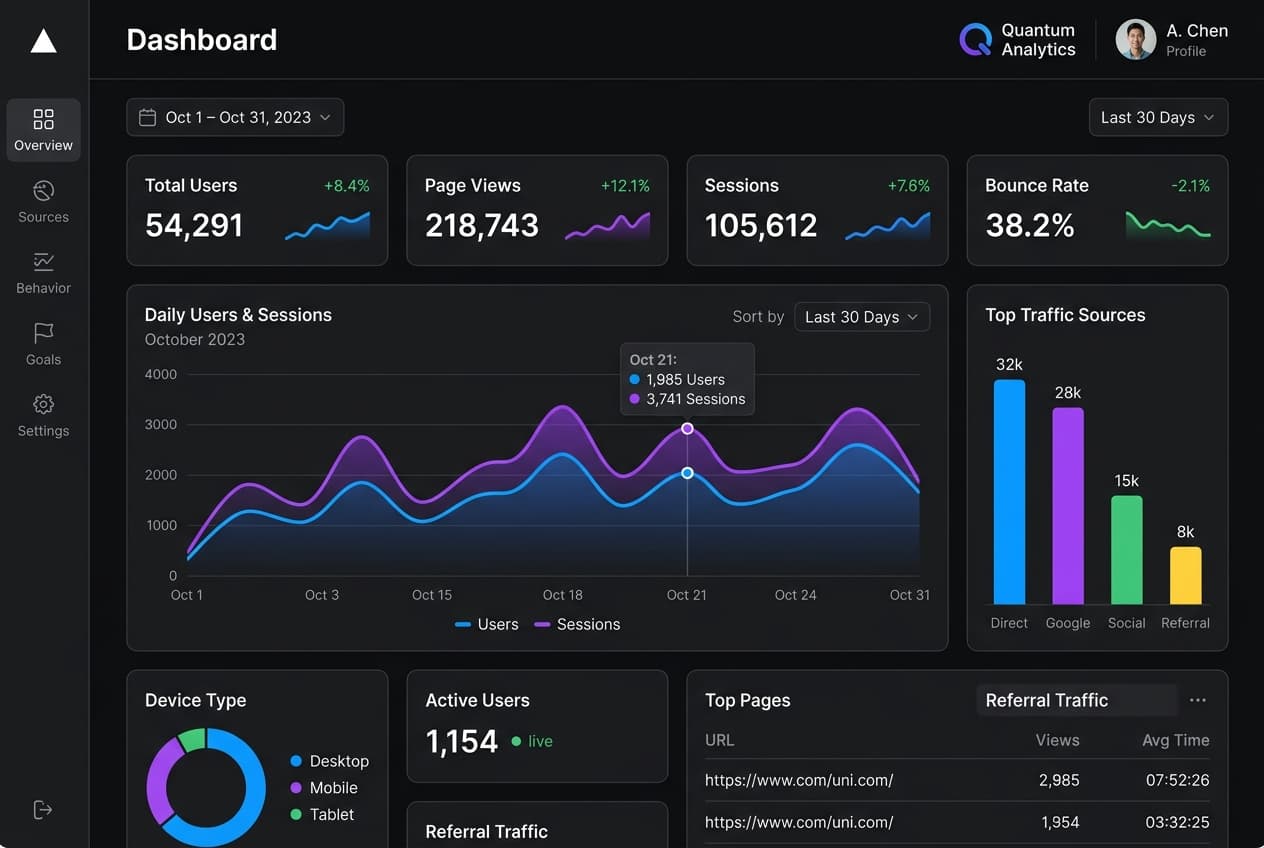Click the Oct 24 x-axis label

795,595
